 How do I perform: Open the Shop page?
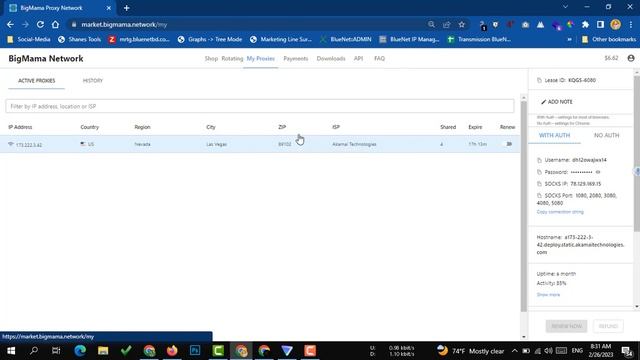tap(211, 58)
